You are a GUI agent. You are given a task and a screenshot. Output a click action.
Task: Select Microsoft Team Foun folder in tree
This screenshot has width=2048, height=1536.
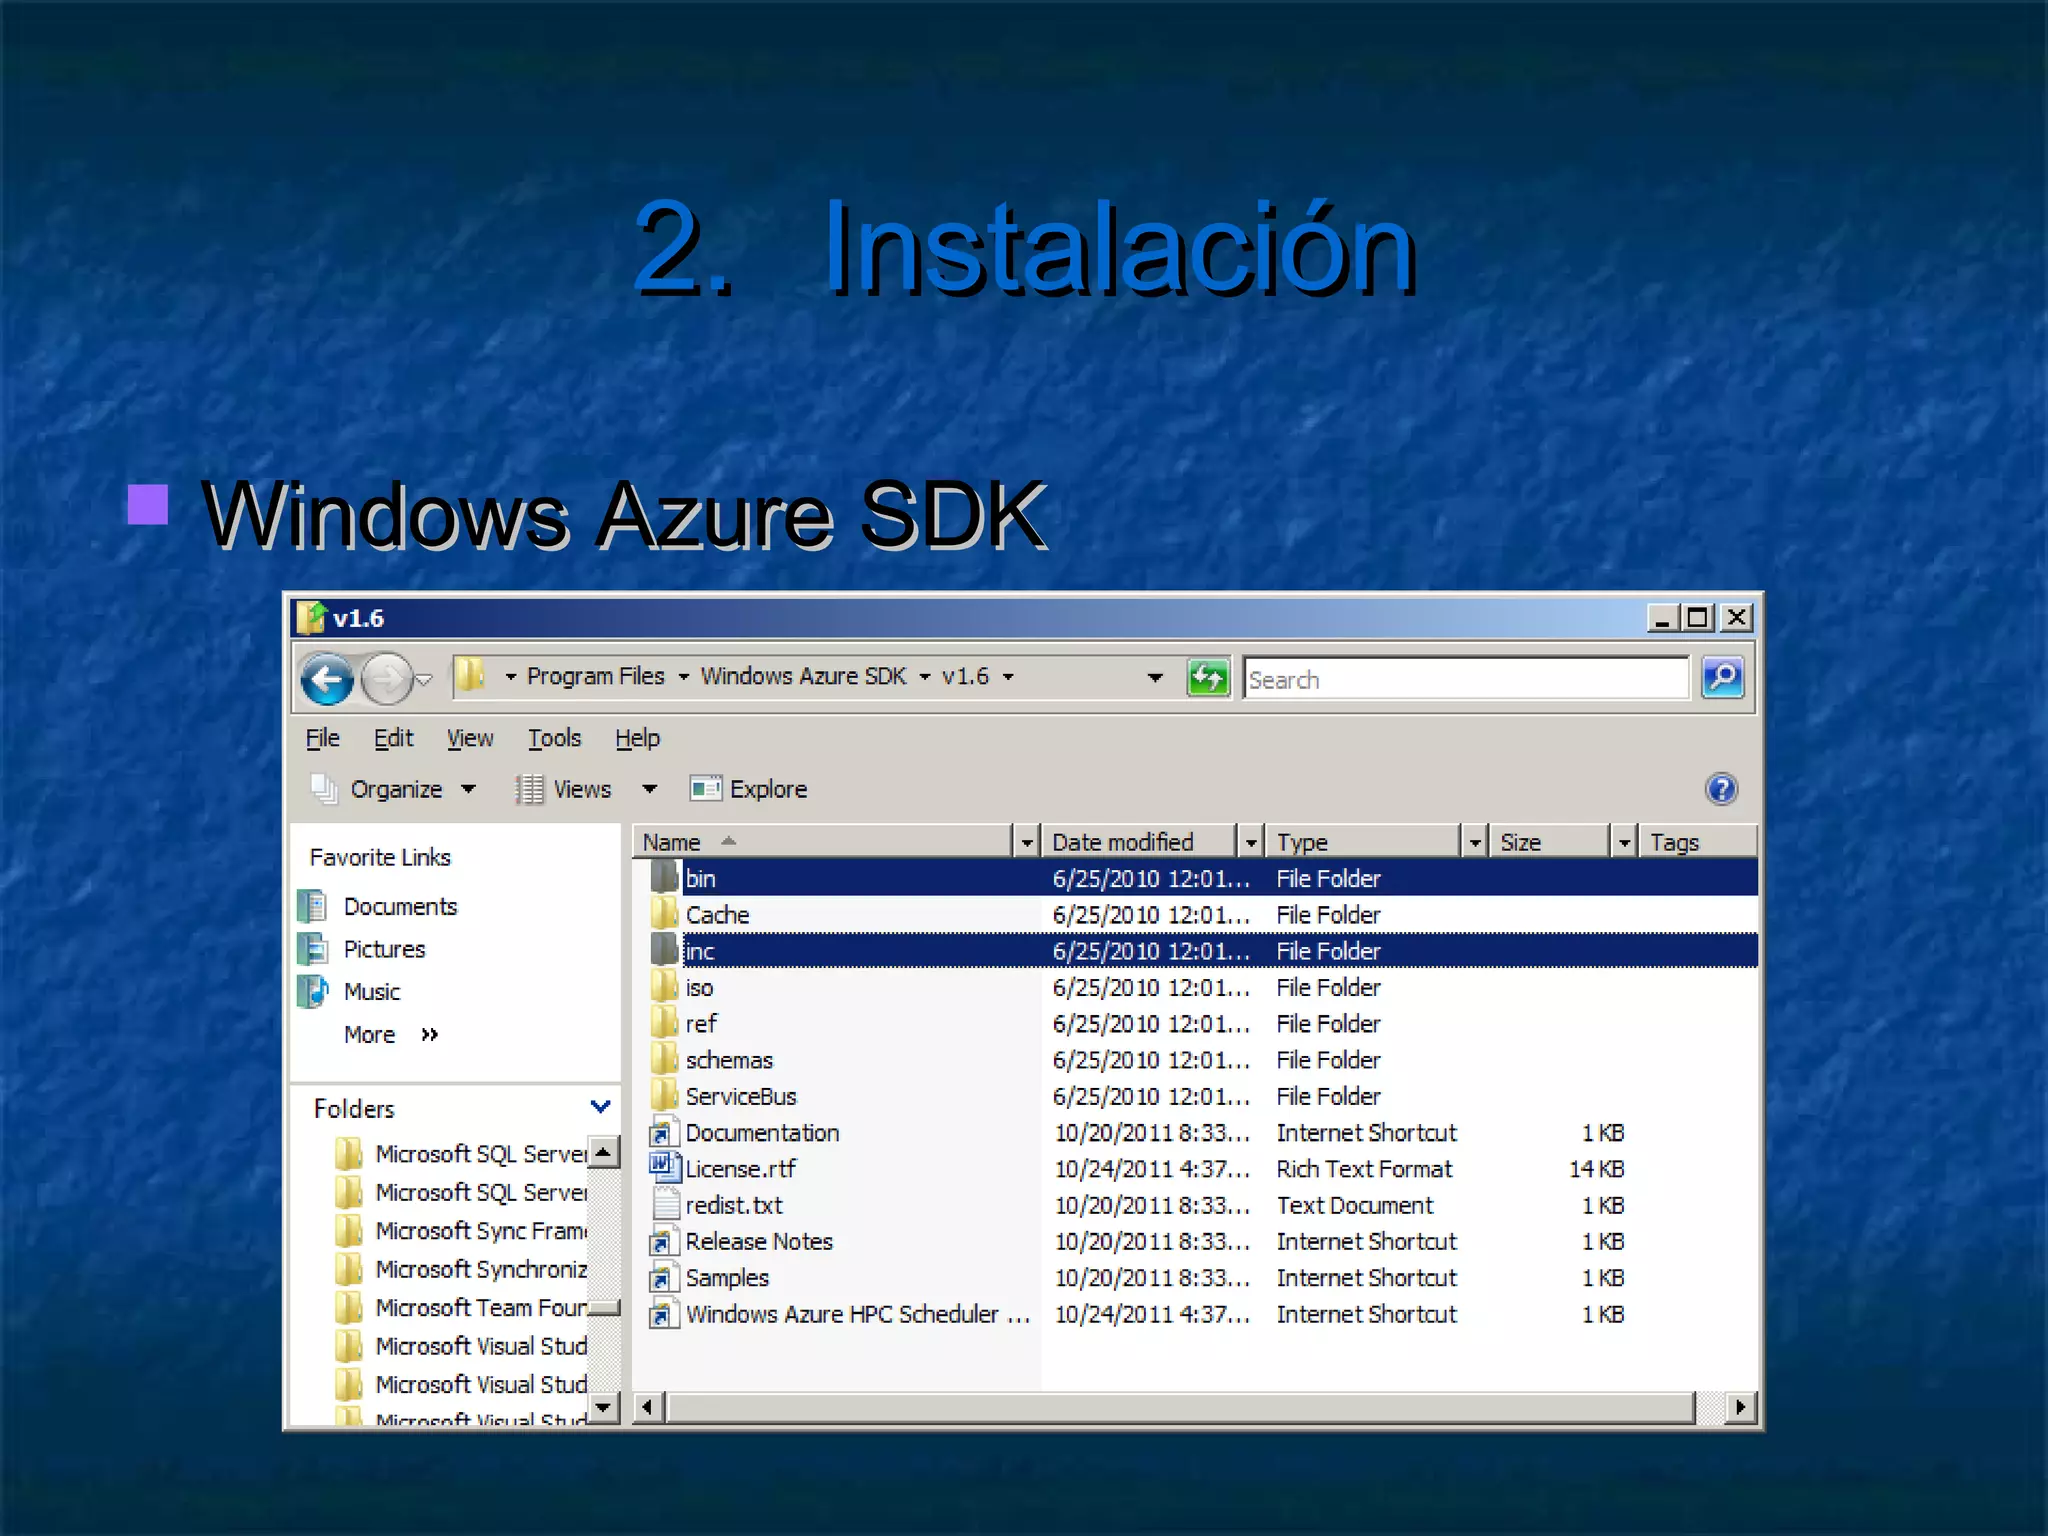(461, 1307)
